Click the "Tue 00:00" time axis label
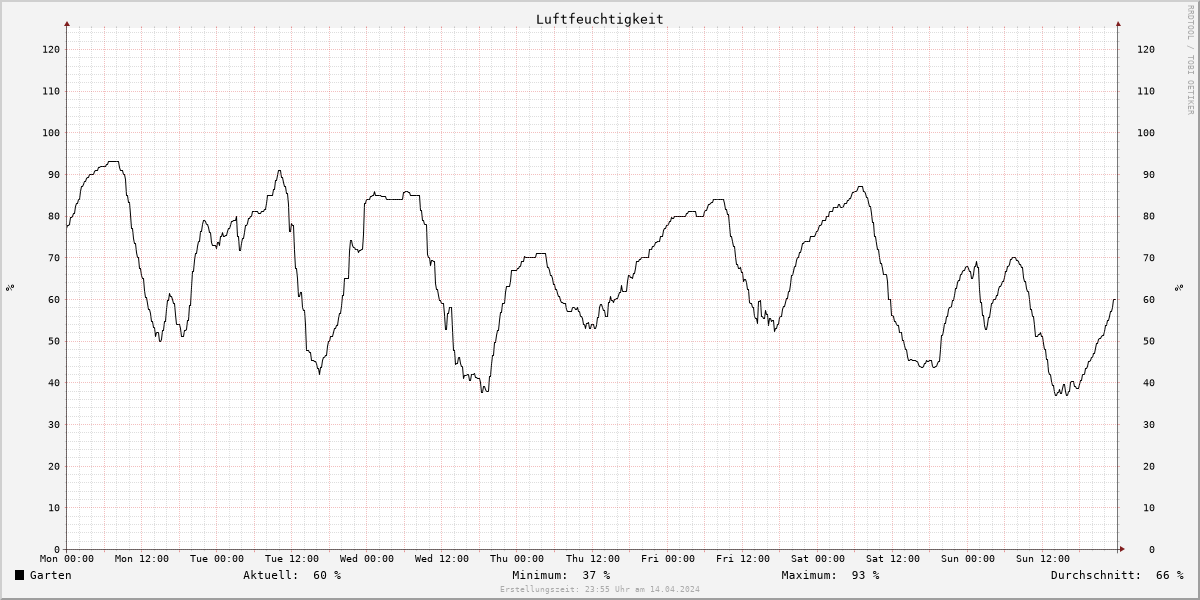Screen dimensions: 1200x600 217,558
